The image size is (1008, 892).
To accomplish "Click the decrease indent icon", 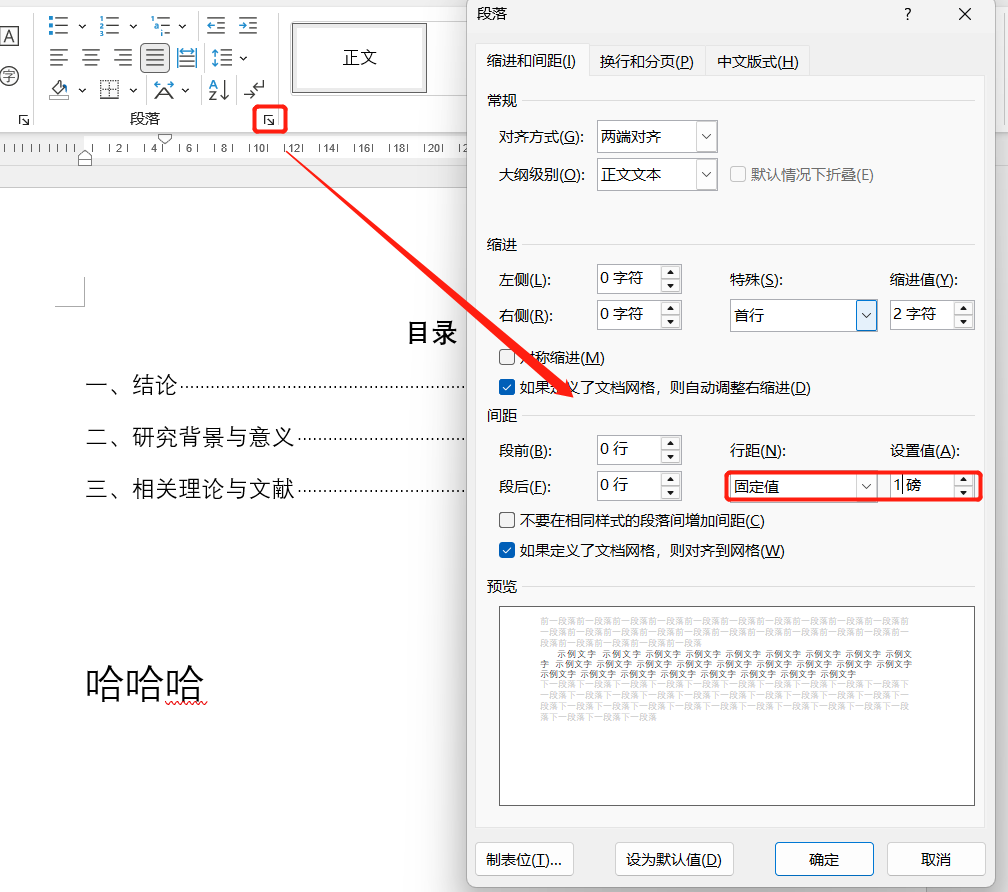I will point(216,26).
